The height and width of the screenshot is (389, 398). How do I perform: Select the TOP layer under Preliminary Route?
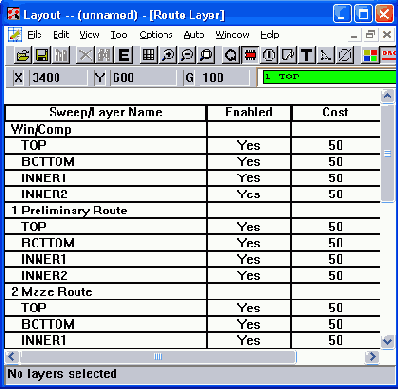[x=106, y=227]
